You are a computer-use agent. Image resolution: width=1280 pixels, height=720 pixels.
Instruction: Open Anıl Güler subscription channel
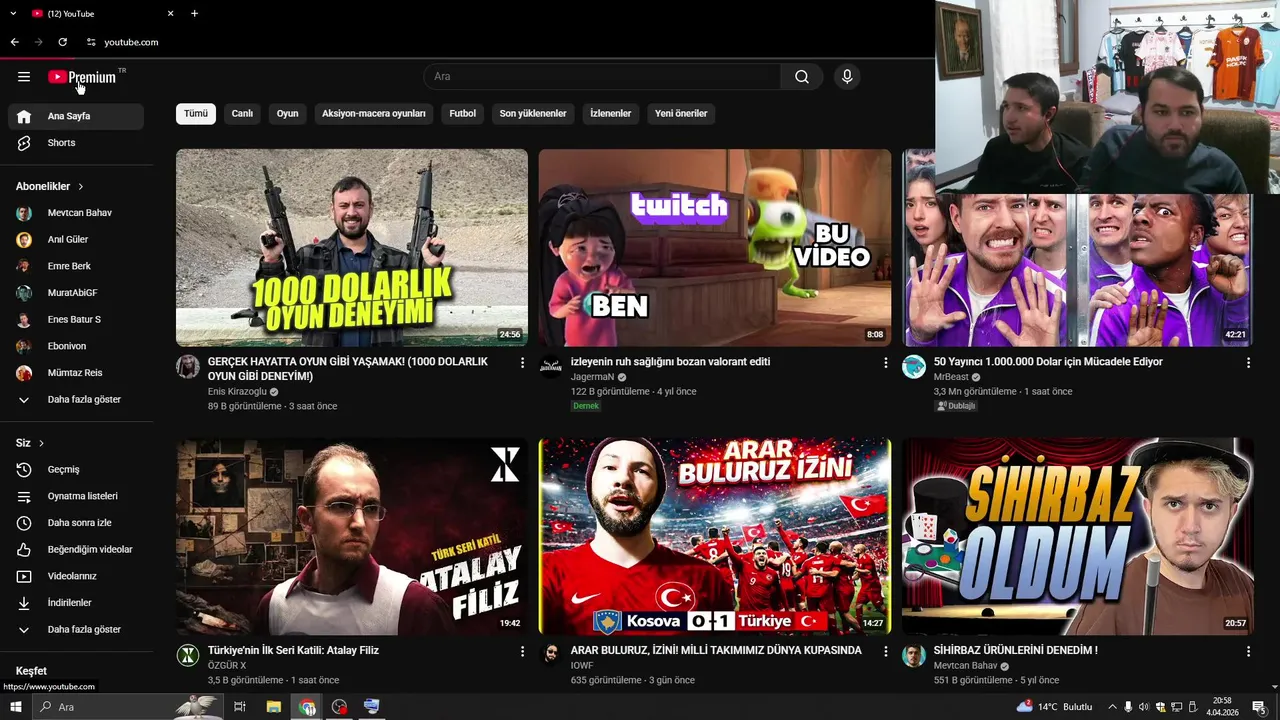76,240
